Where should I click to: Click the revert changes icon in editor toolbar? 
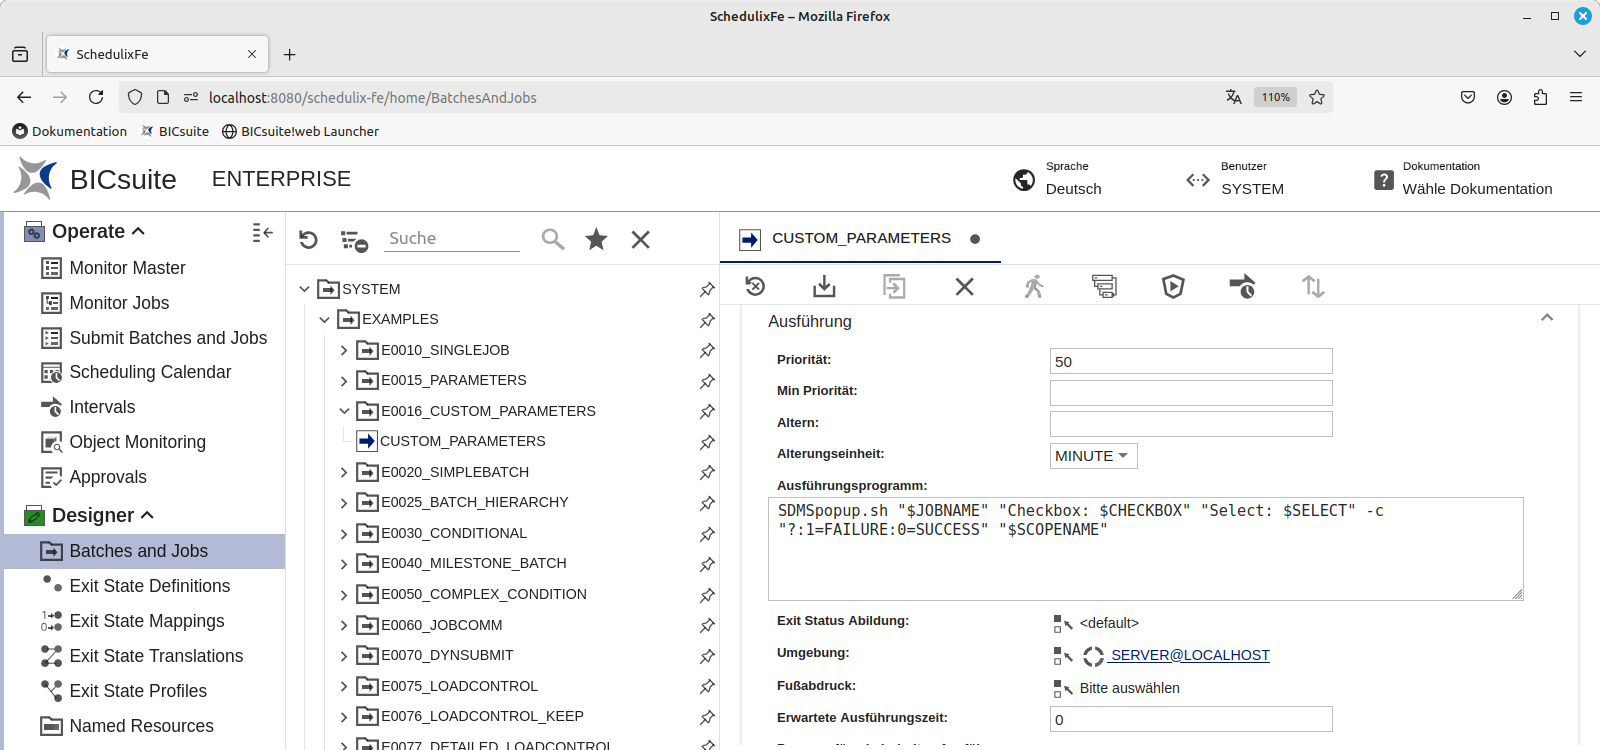coord(755,287)
